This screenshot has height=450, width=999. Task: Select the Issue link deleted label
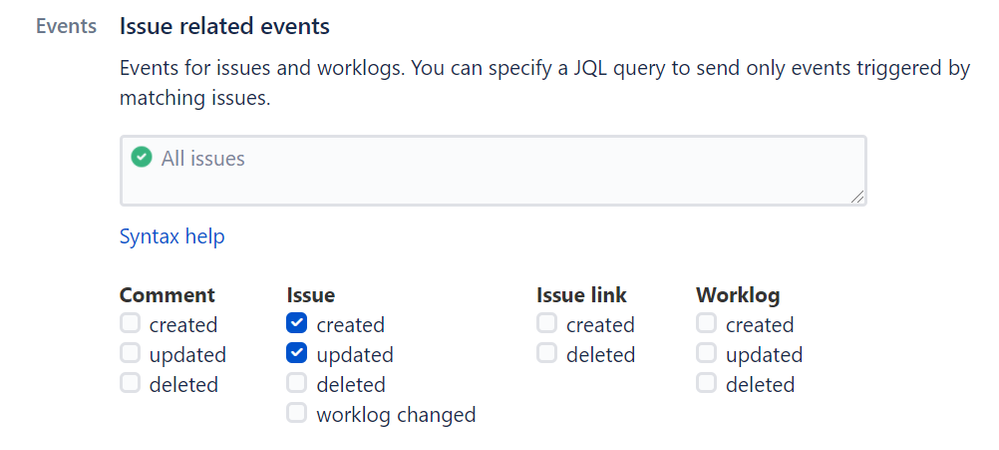(601, 355)
